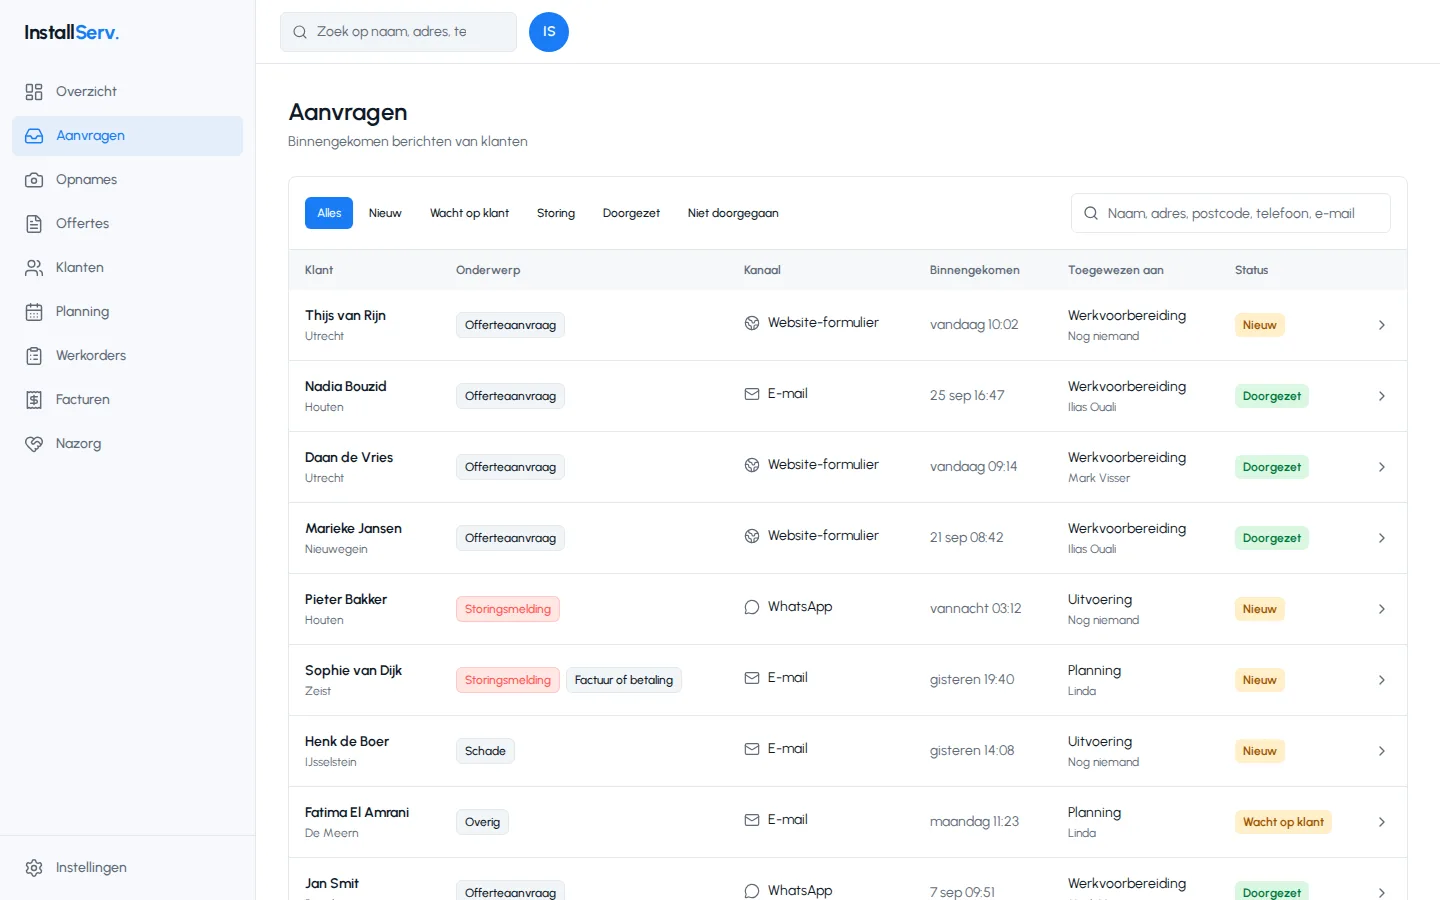Viewport: 1440px width, 900px height.
Task: Switch to the Nieuw filter tab
Action: (x=385, y=213)
